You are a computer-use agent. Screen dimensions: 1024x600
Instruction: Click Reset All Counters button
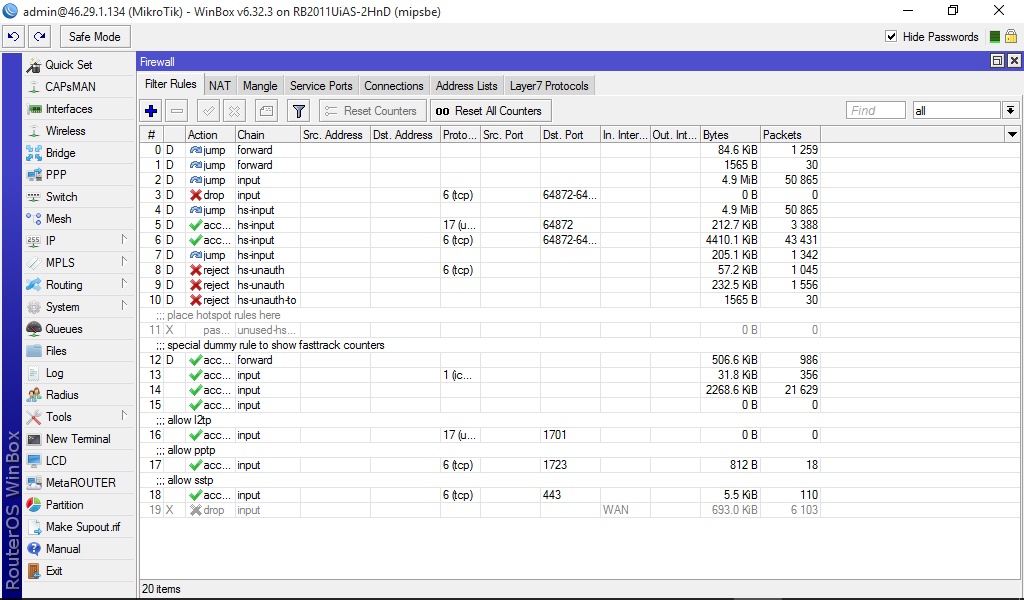pos(490,111)
